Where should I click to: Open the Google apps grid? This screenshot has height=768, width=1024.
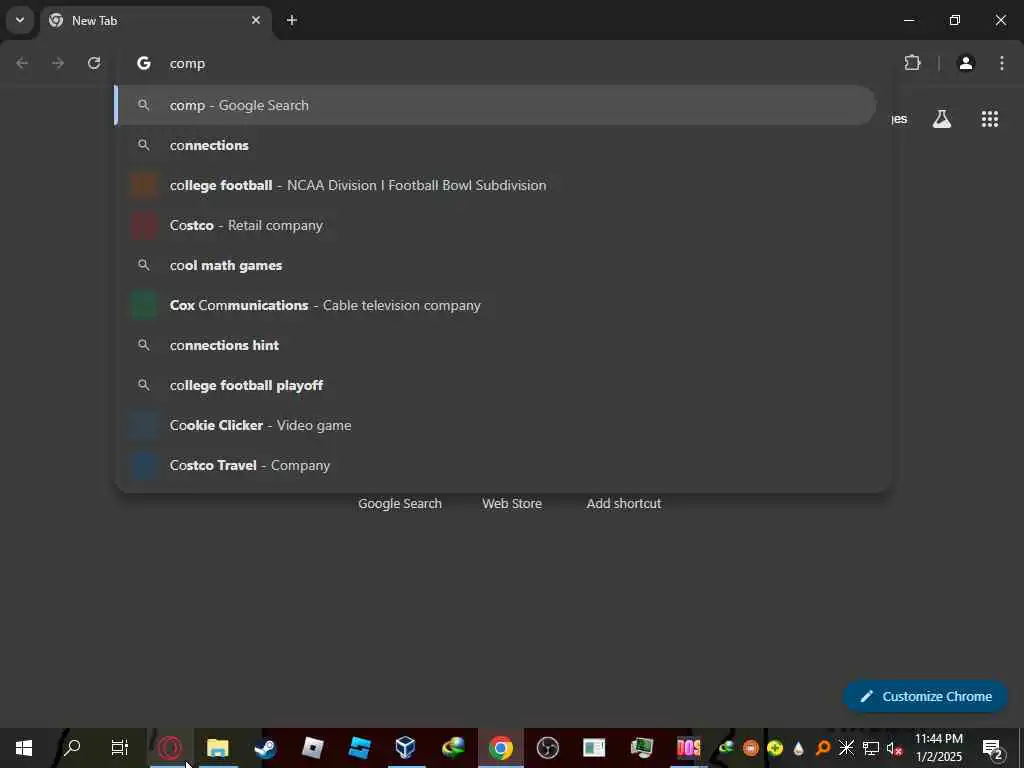[x=989, y=119]
